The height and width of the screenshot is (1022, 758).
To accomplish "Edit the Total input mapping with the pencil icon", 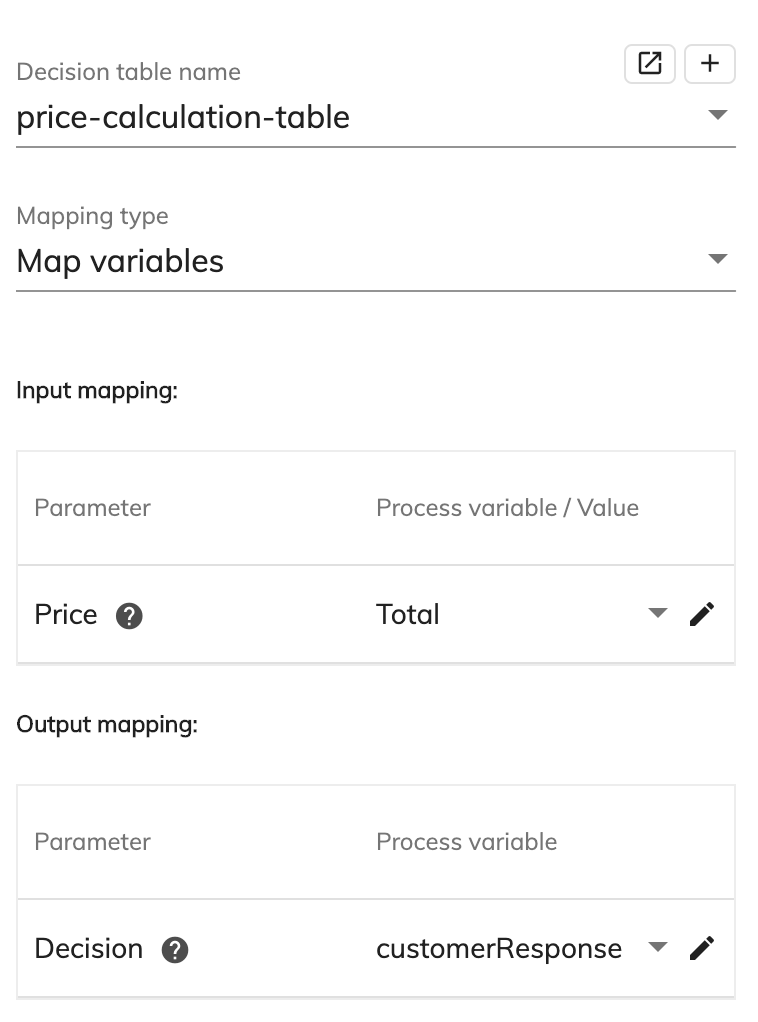I will point(702,613).
